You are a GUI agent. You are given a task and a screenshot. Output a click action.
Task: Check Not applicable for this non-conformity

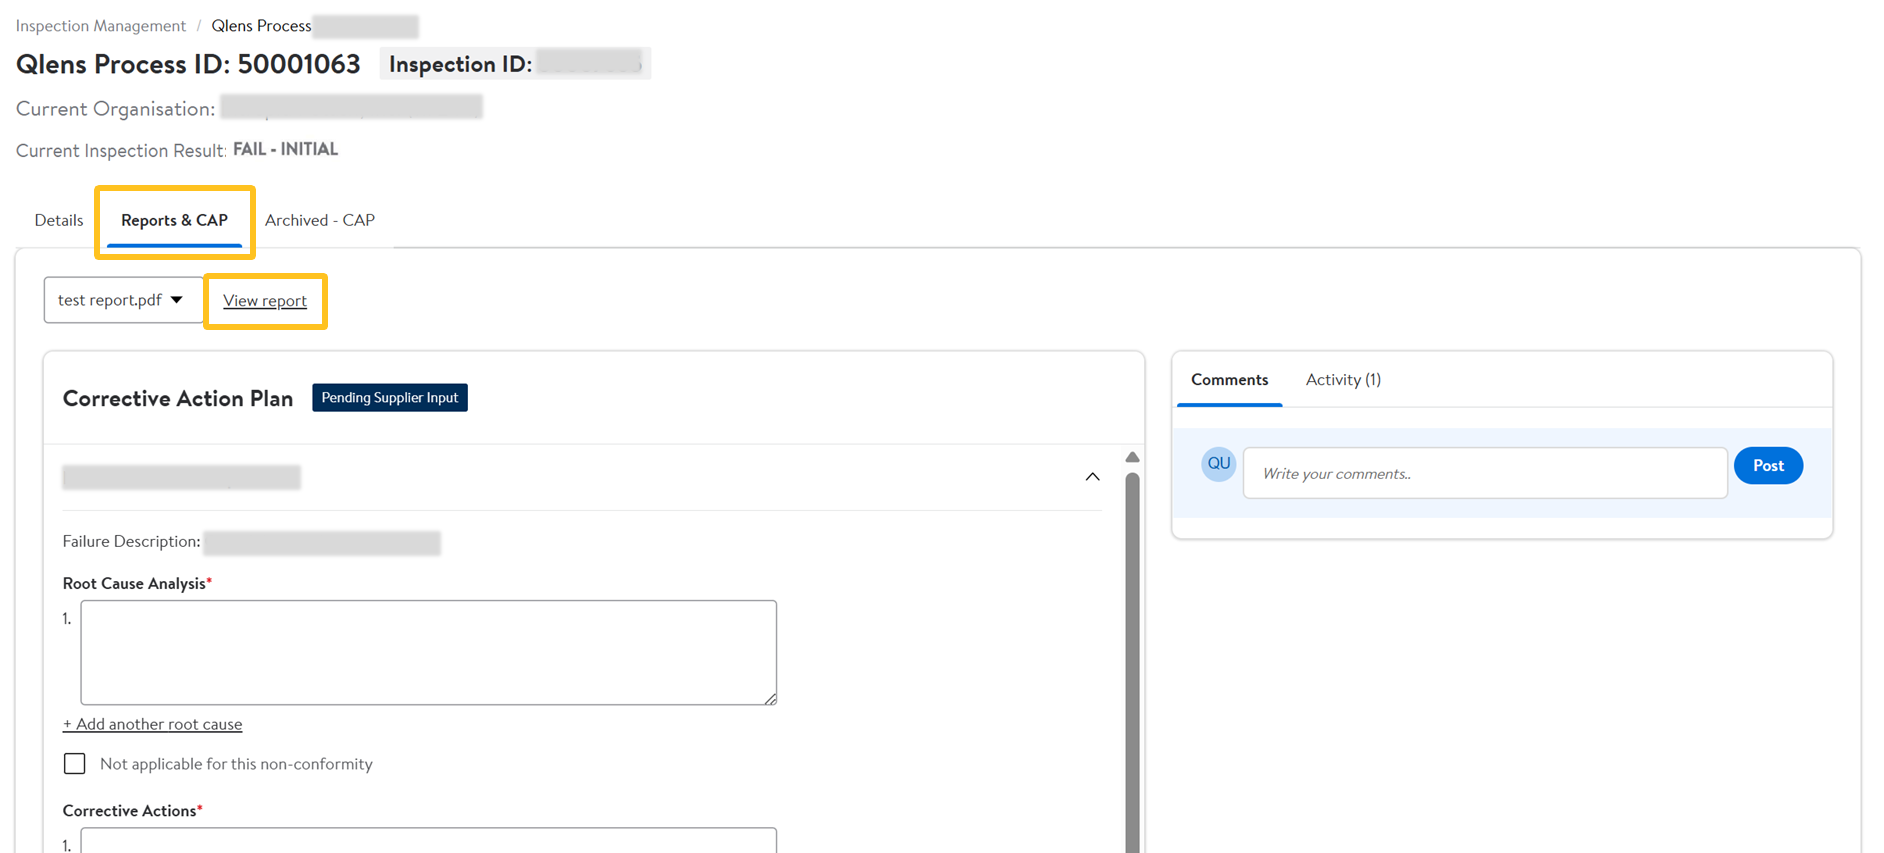[x=75, y=764]
